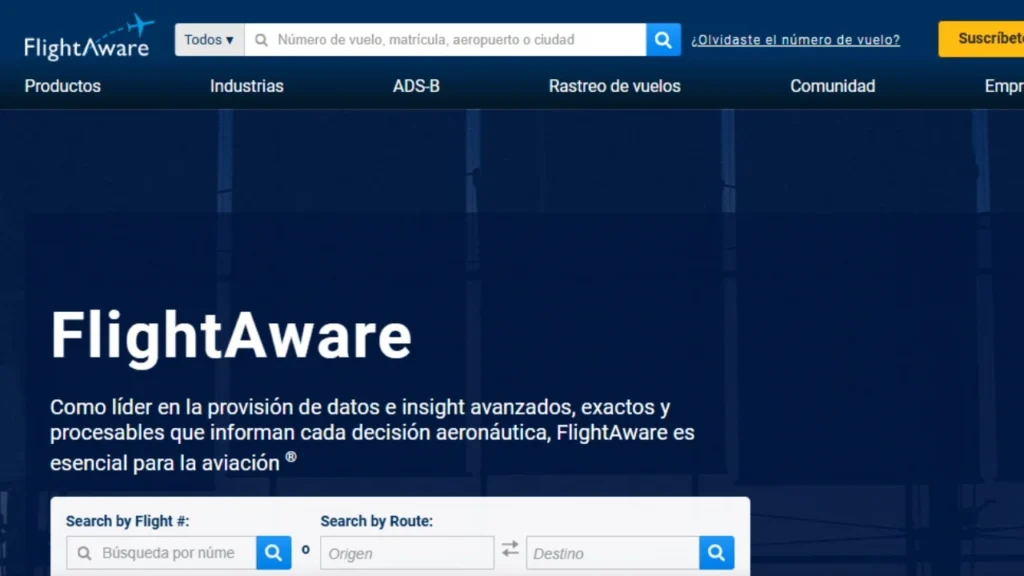1024x576 pixels.
Task: Click the Search by Route magnifier button
Action: pyautogui.click(x=716, y=553)
